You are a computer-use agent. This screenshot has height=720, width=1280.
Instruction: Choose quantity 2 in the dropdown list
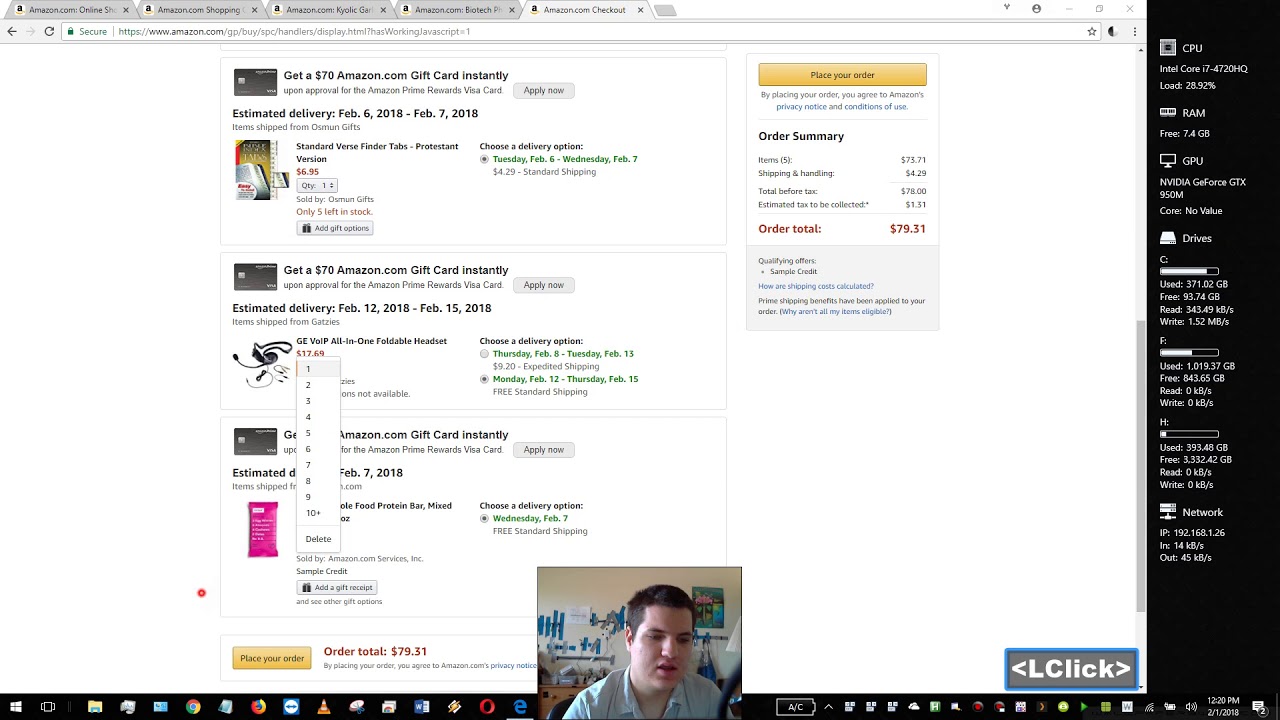click(318, 385)
